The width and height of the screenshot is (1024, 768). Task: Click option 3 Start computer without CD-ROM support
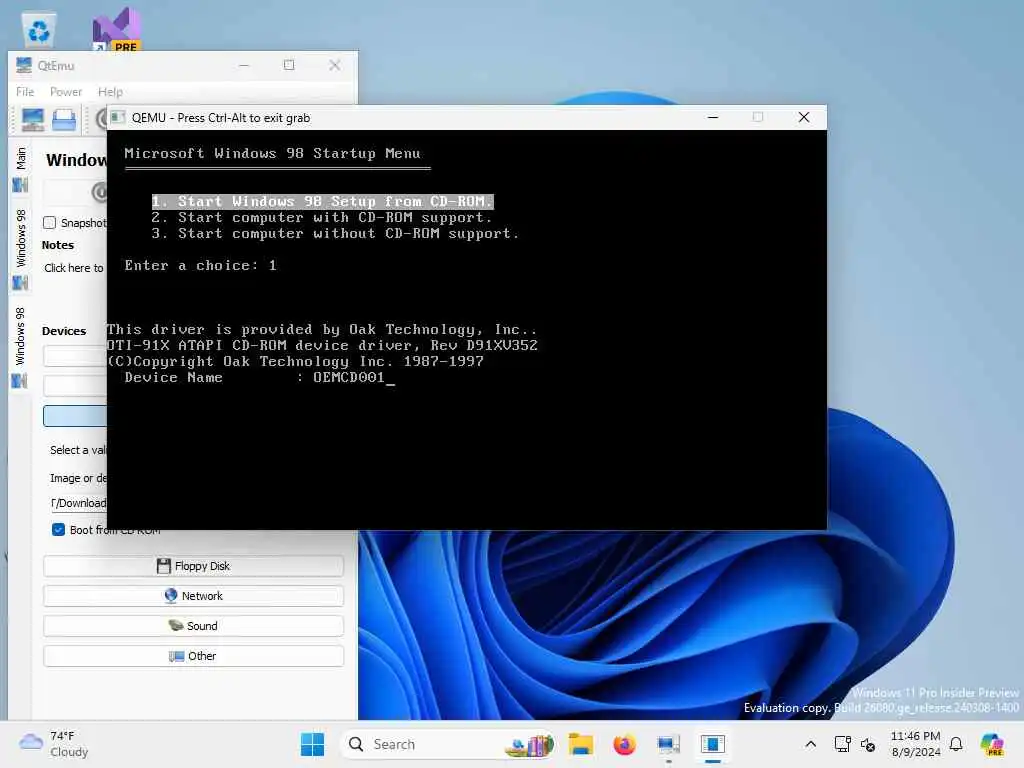pos(335,234)
